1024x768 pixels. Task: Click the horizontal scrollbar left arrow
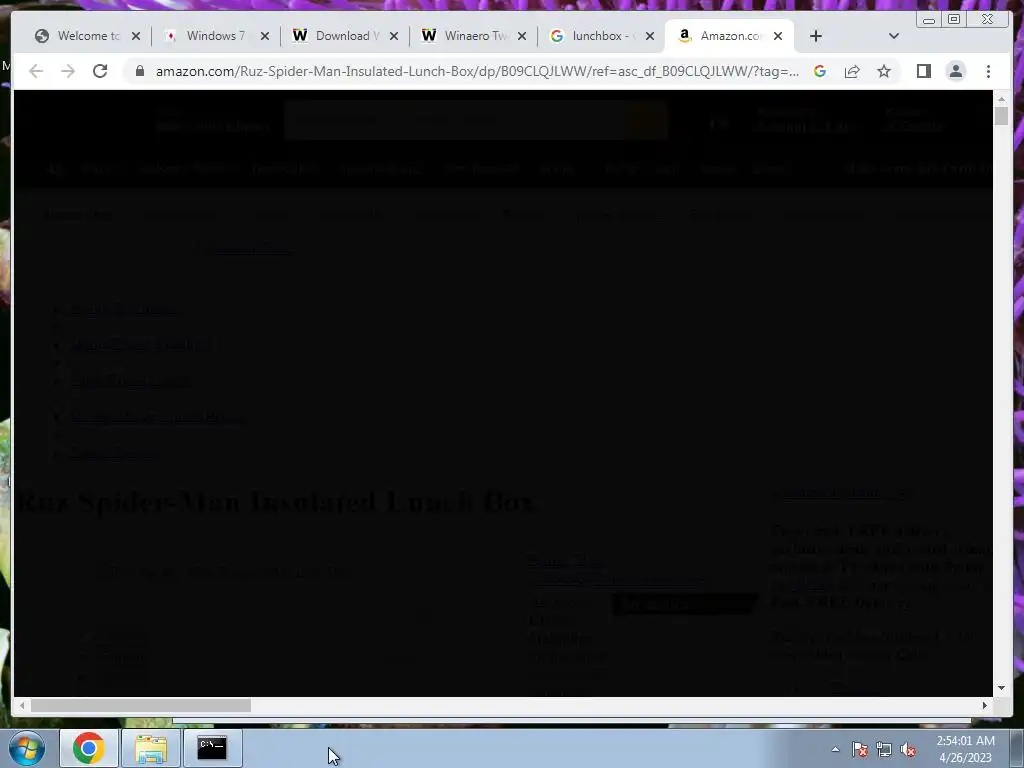pyautogui.click(x=22, y=705)
